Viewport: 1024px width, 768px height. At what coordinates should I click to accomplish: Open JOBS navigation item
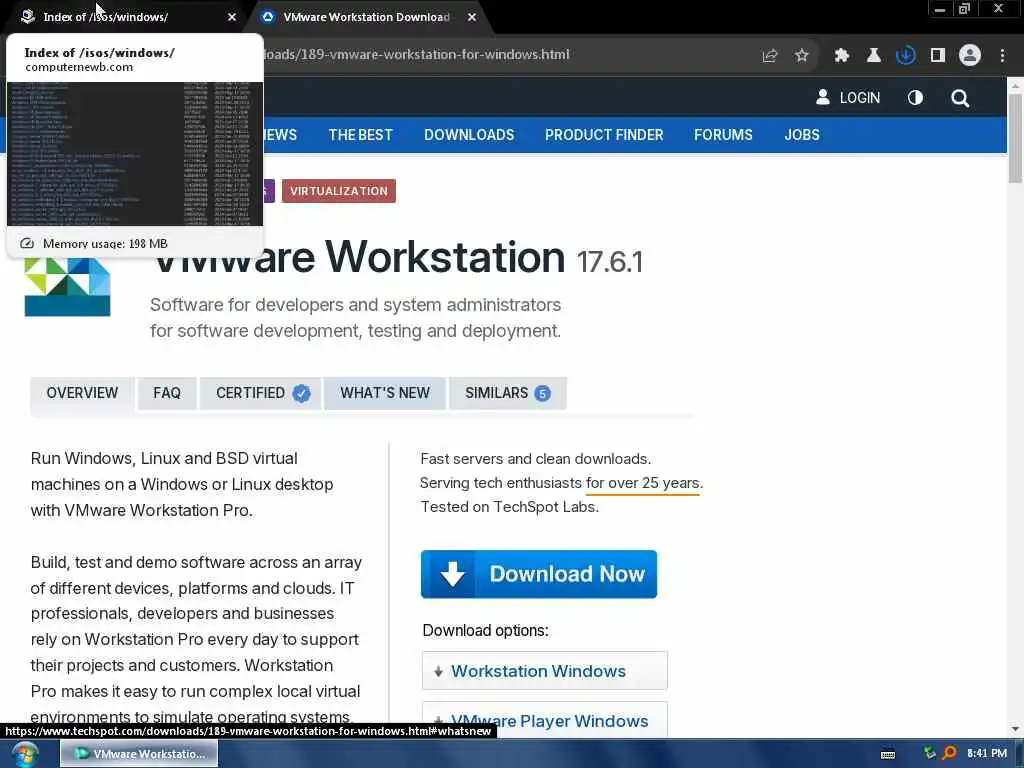(x=802, y=135)
